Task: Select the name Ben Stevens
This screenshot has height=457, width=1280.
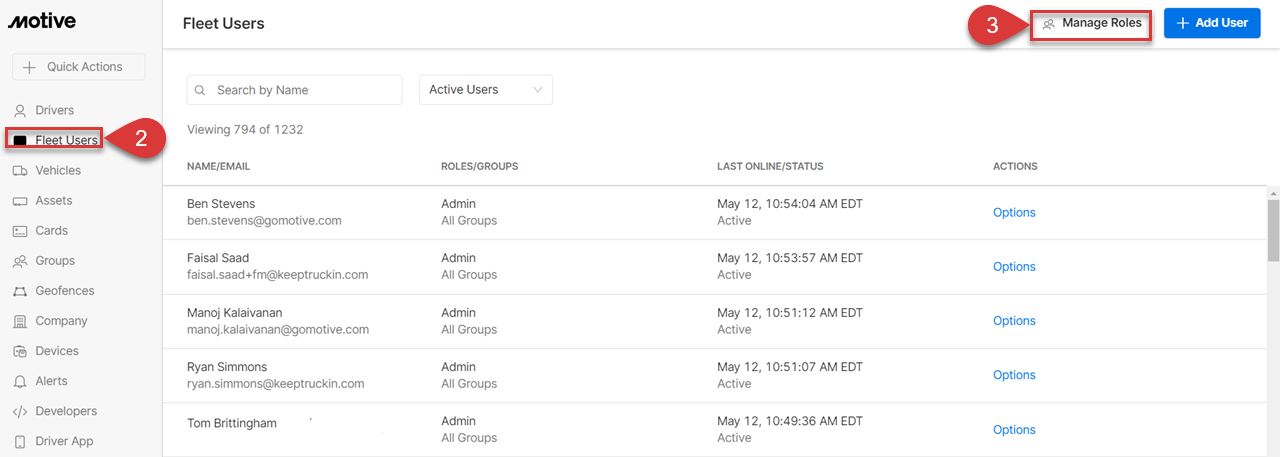Action: click(x=221, y=204)
